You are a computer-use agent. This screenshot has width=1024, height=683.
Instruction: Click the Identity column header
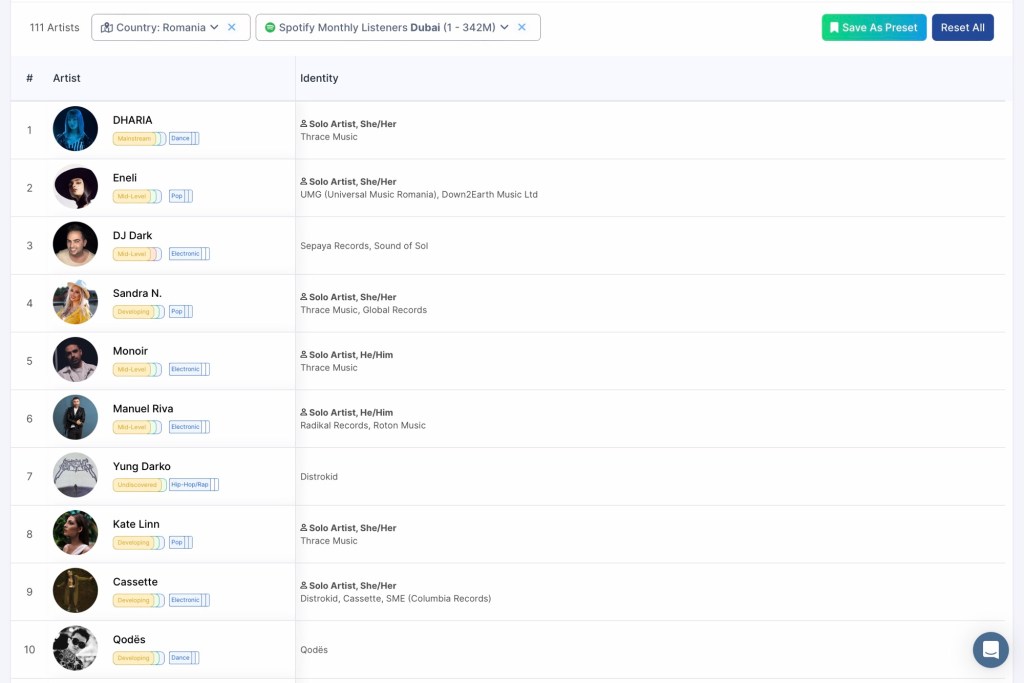319,78
